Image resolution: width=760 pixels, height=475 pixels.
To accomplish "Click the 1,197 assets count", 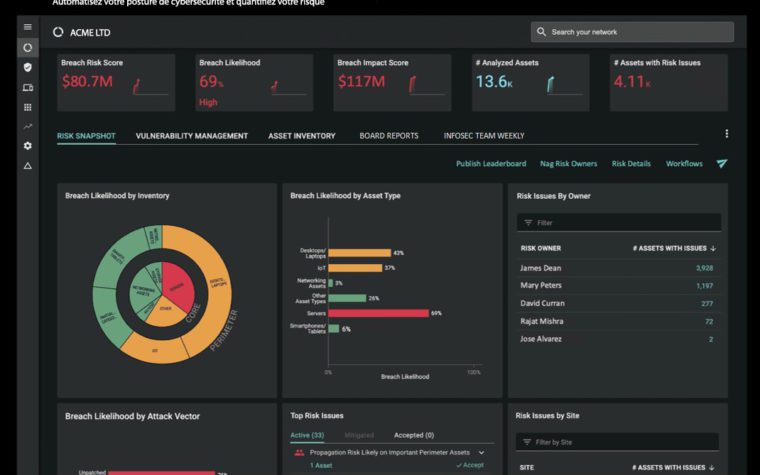I will [704, 286].
